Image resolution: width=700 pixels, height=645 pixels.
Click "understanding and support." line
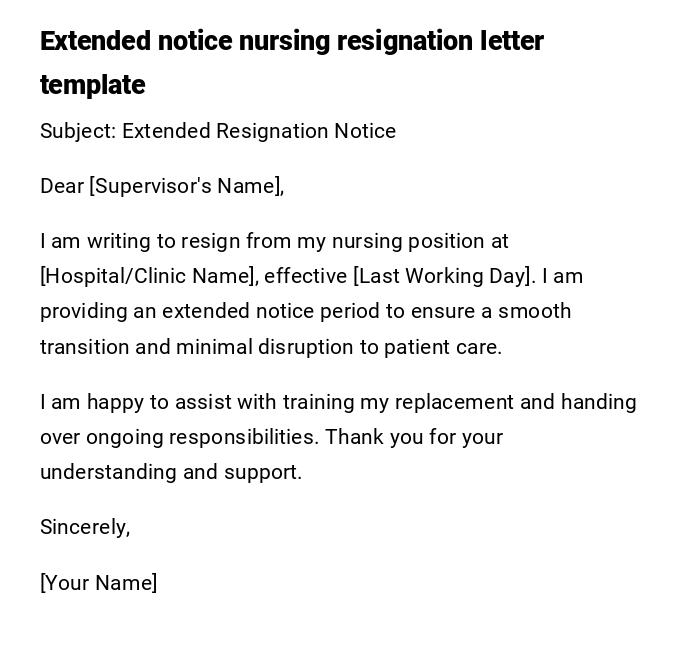171,472
